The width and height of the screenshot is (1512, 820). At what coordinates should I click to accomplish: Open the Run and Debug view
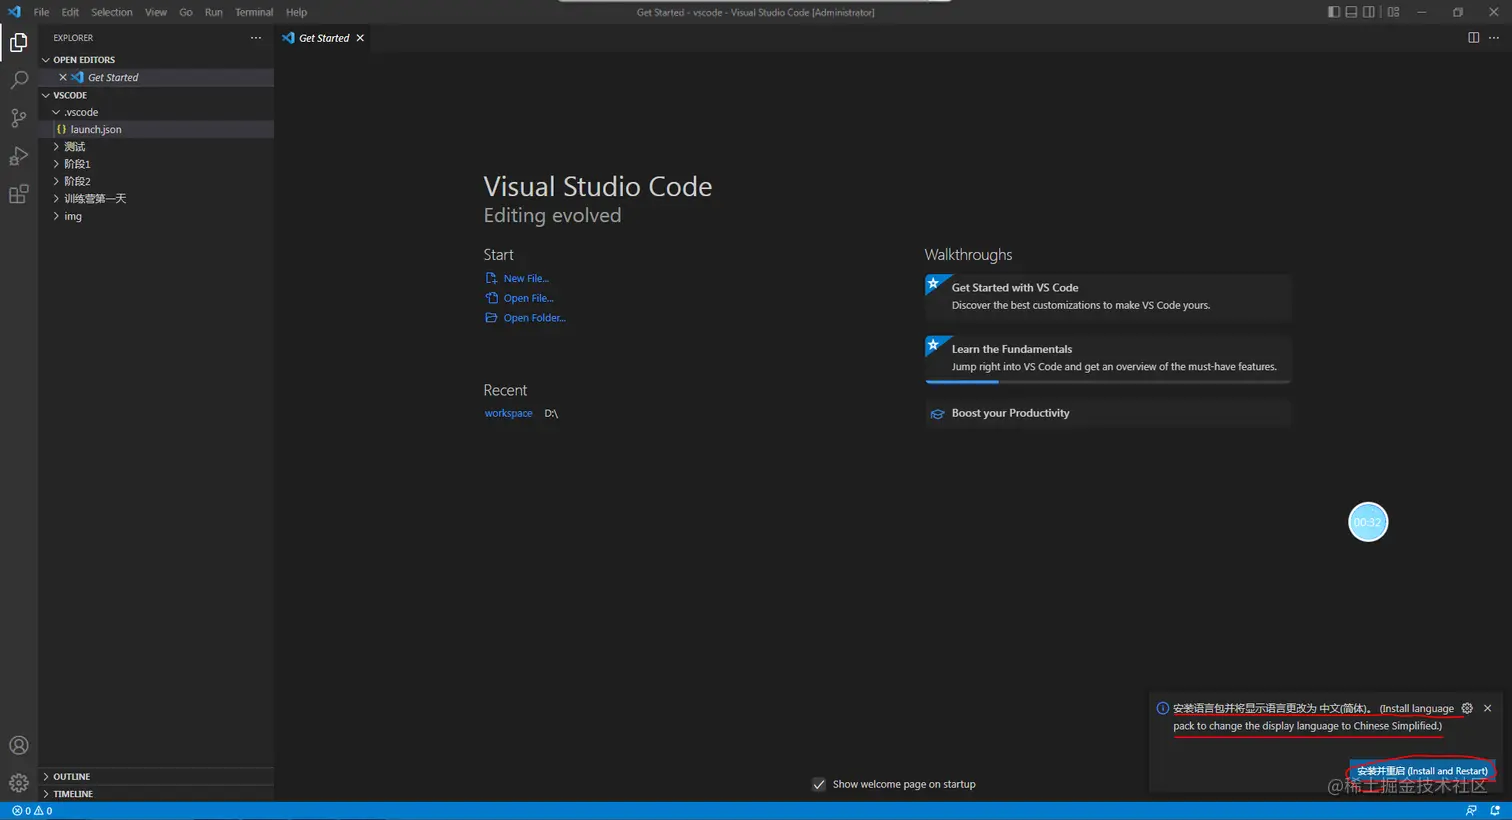click(x=18, y=156)
